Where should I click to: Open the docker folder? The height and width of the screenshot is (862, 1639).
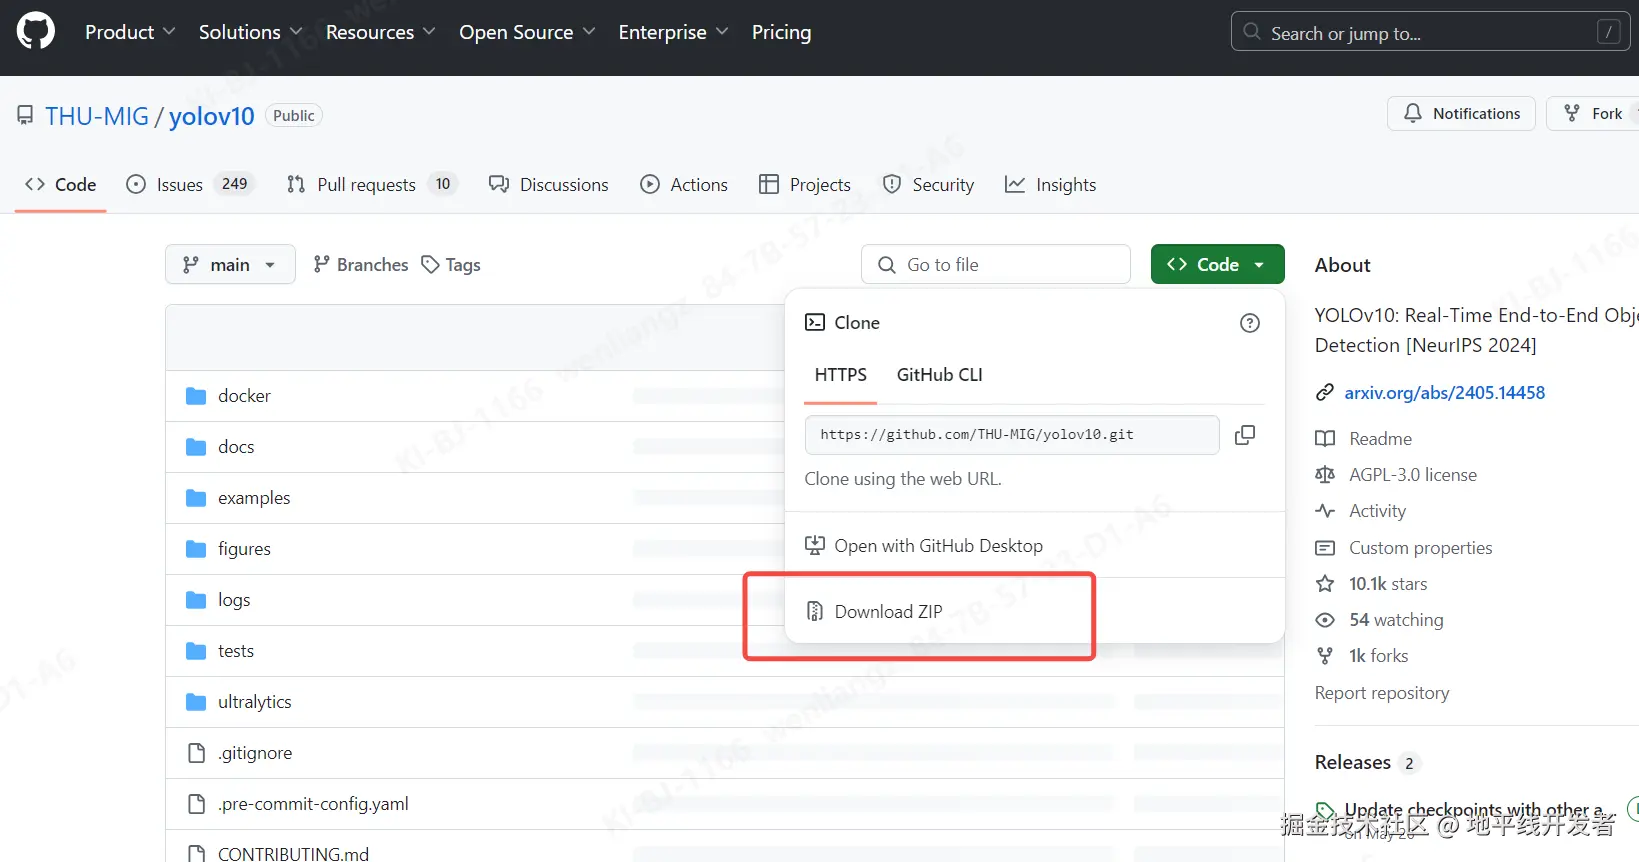(x=244, y=396)
